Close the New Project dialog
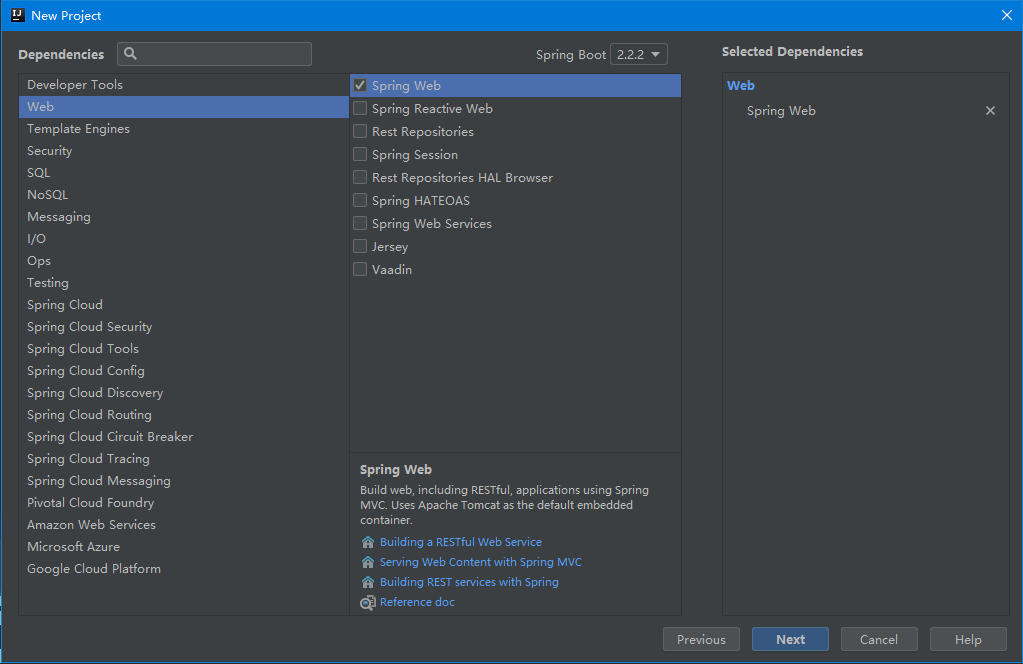This screenshot has height=664, width=1023. coord(1007,15)
